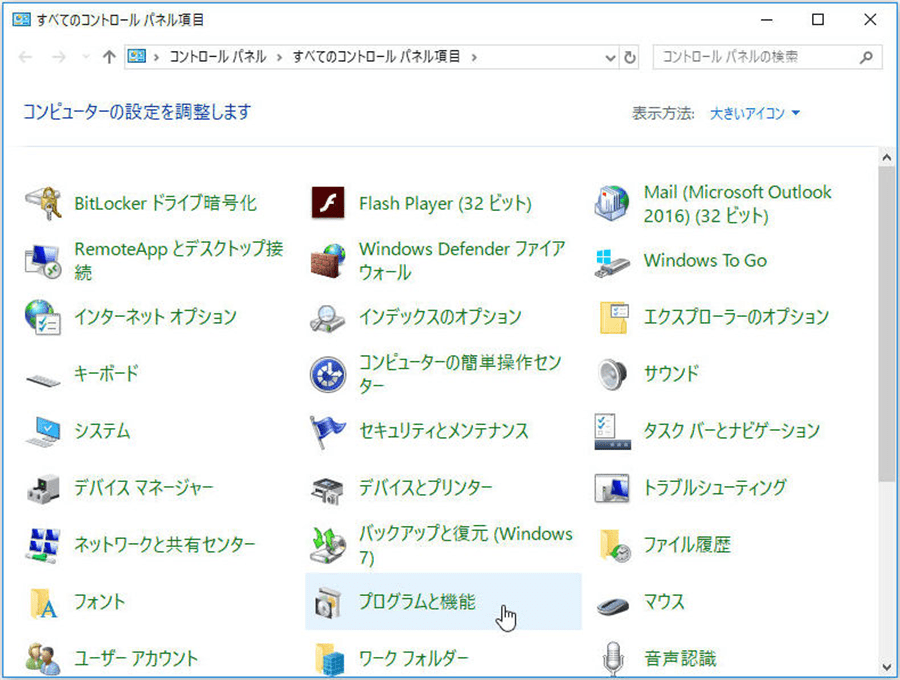Open デバイス マネージャー link
This screenshot has width=900, height=680.
(x=144, y=488)
